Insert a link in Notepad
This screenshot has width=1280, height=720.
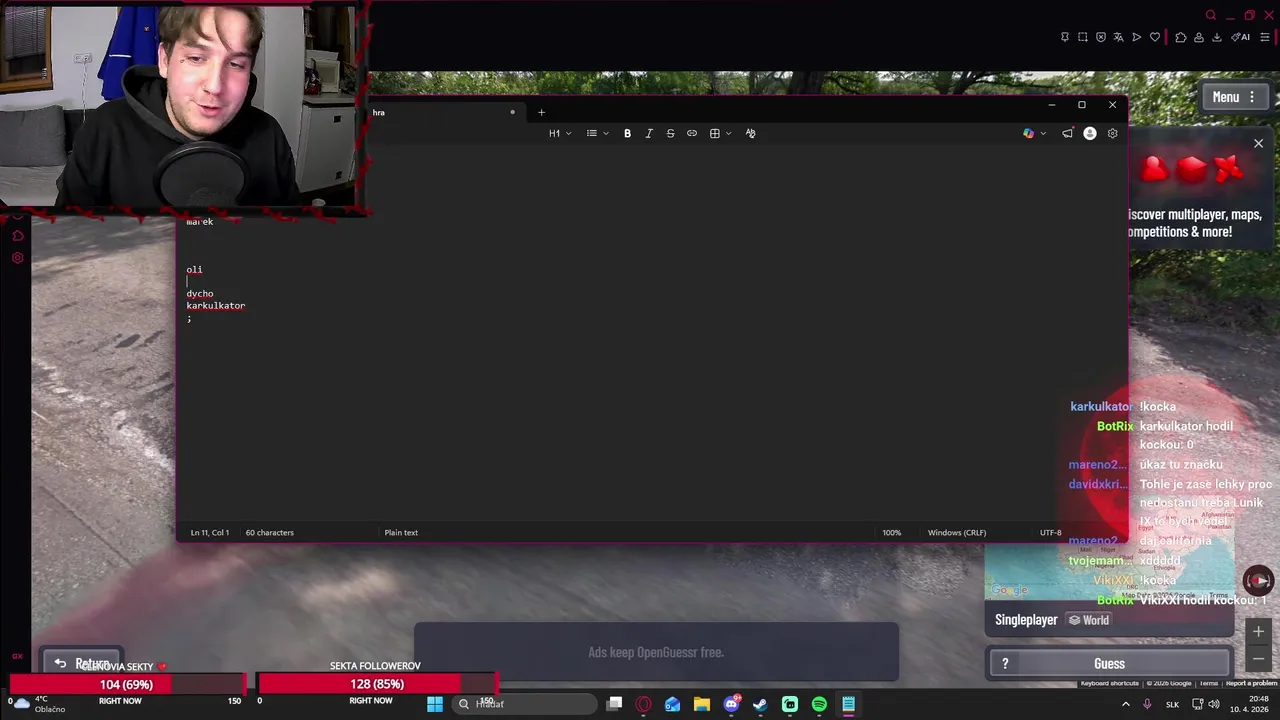[692, 133]
